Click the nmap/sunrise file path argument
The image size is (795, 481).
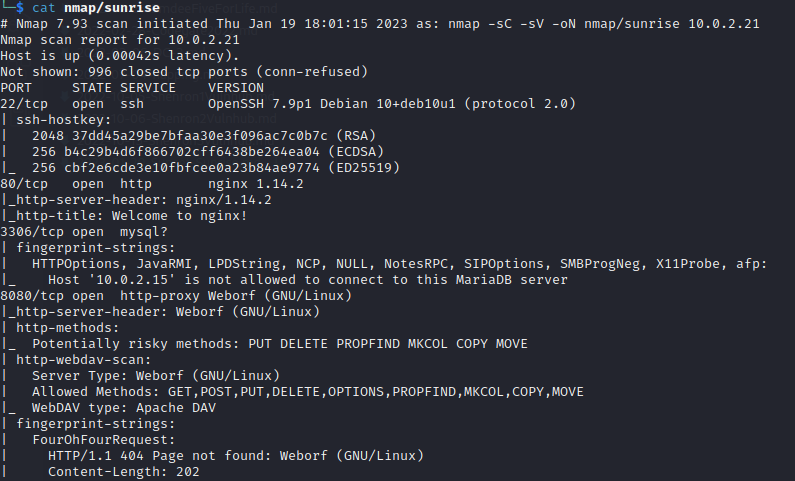[x=112, y=8]
